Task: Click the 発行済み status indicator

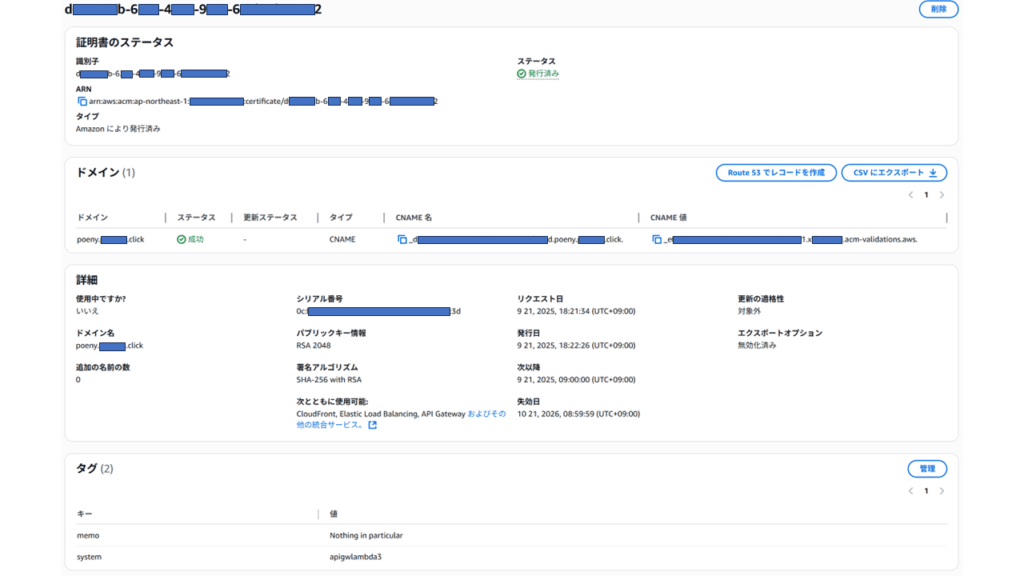Action: (538, 74)
